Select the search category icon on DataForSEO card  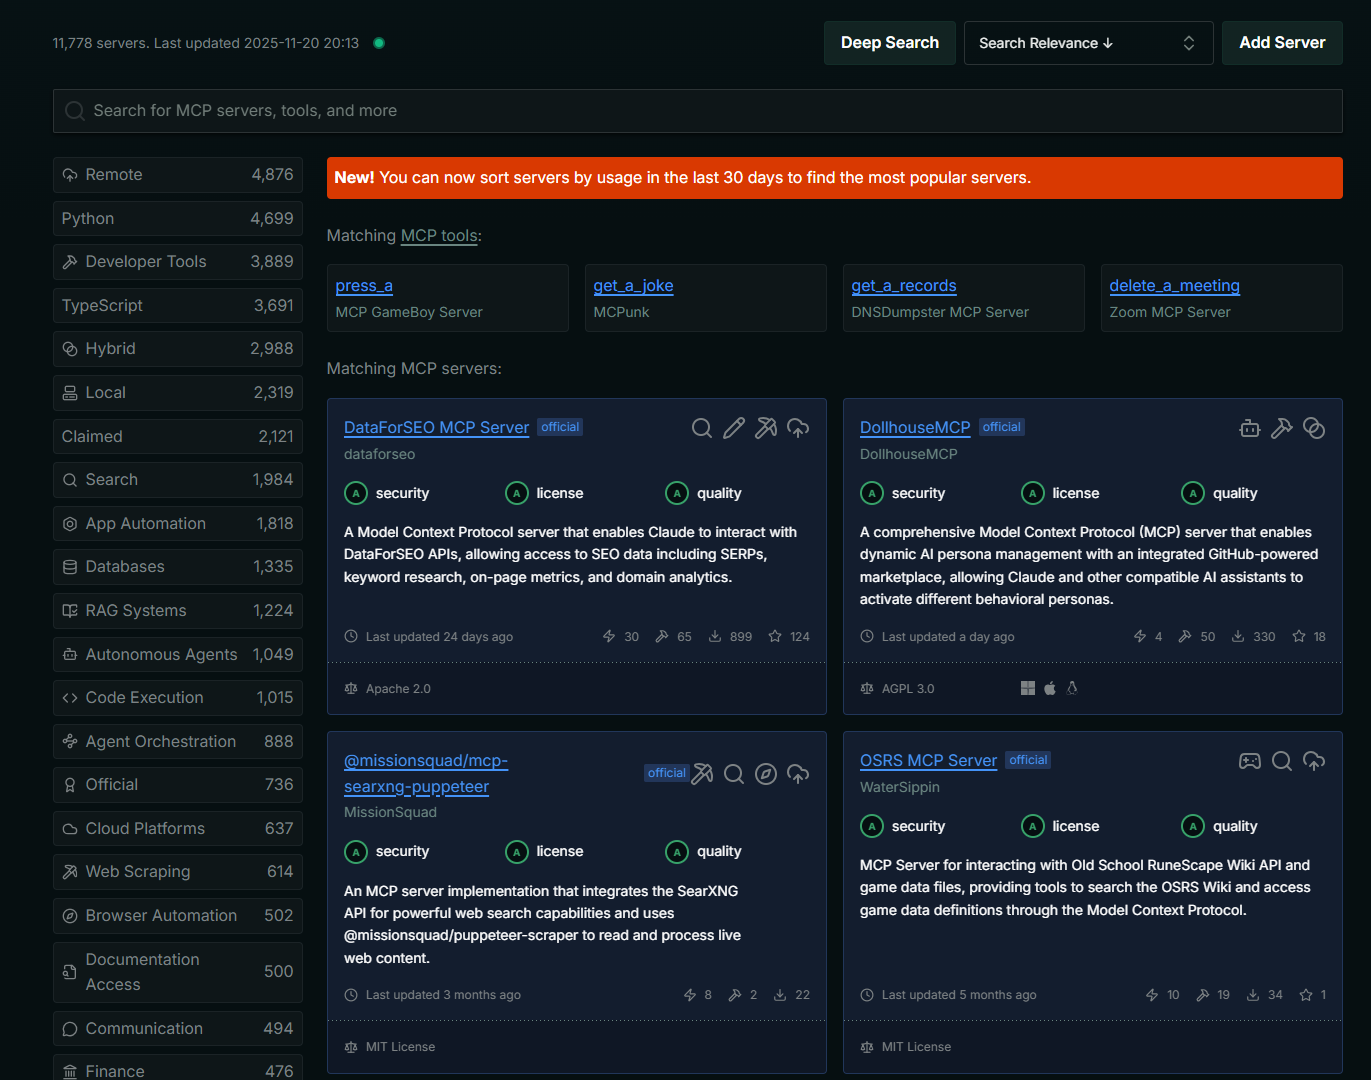point(702,428)
